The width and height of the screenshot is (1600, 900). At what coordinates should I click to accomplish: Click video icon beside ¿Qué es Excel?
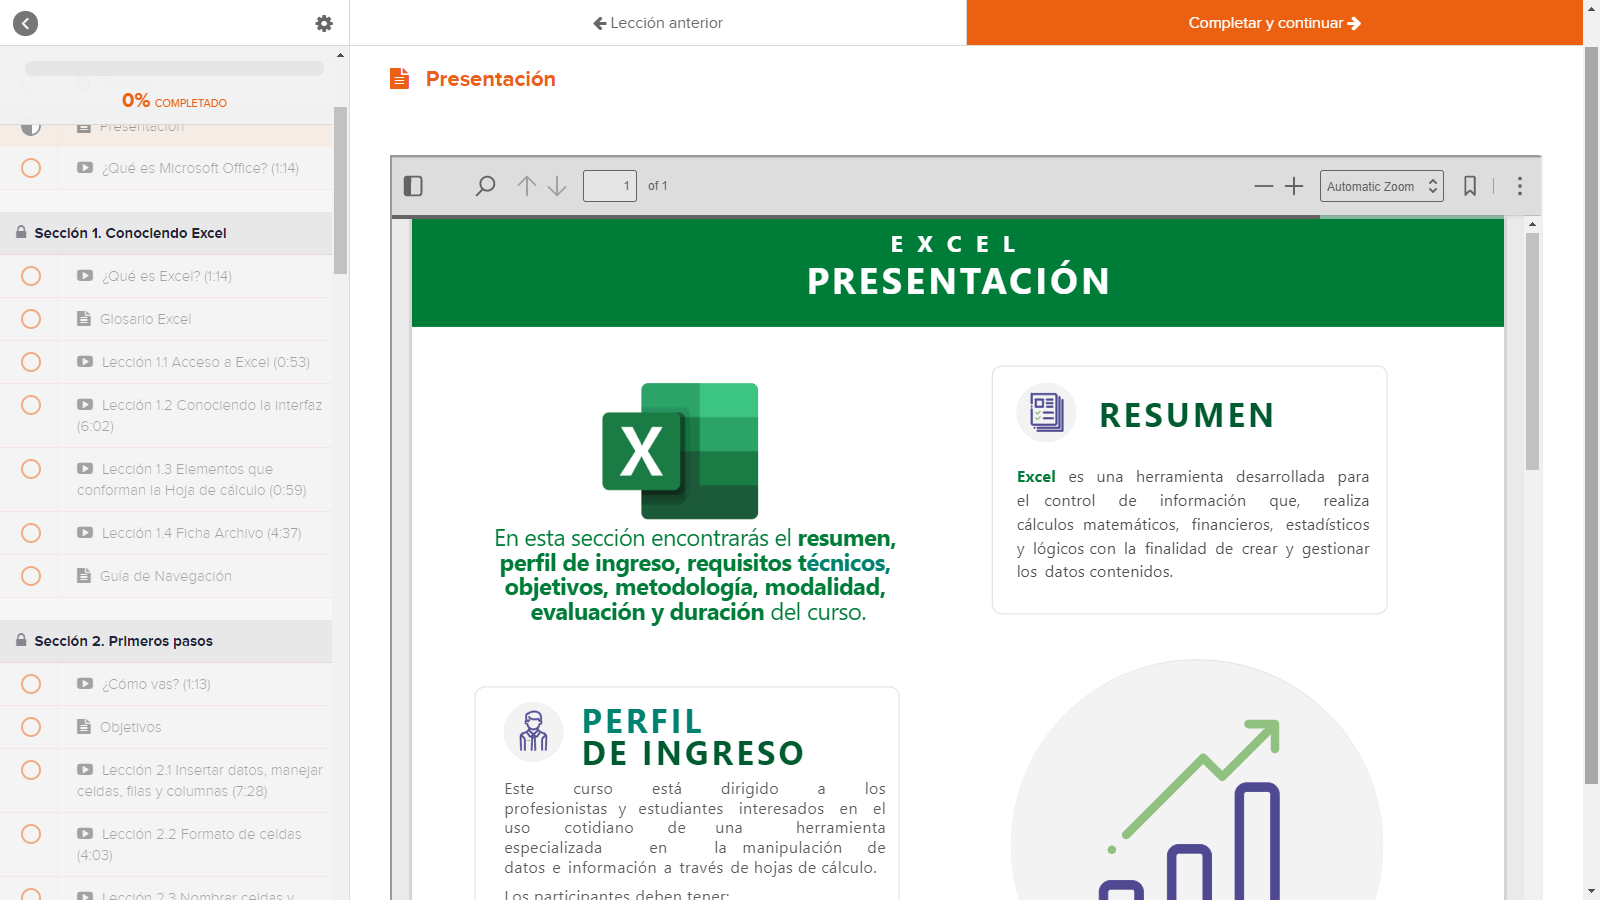[x=85, y=276]
